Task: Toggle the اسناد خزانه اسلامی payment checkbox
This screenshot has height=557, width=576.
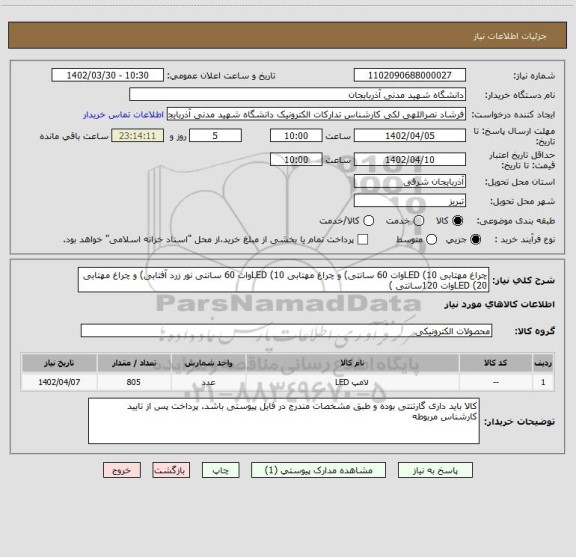Action: [x=363, y=240]
